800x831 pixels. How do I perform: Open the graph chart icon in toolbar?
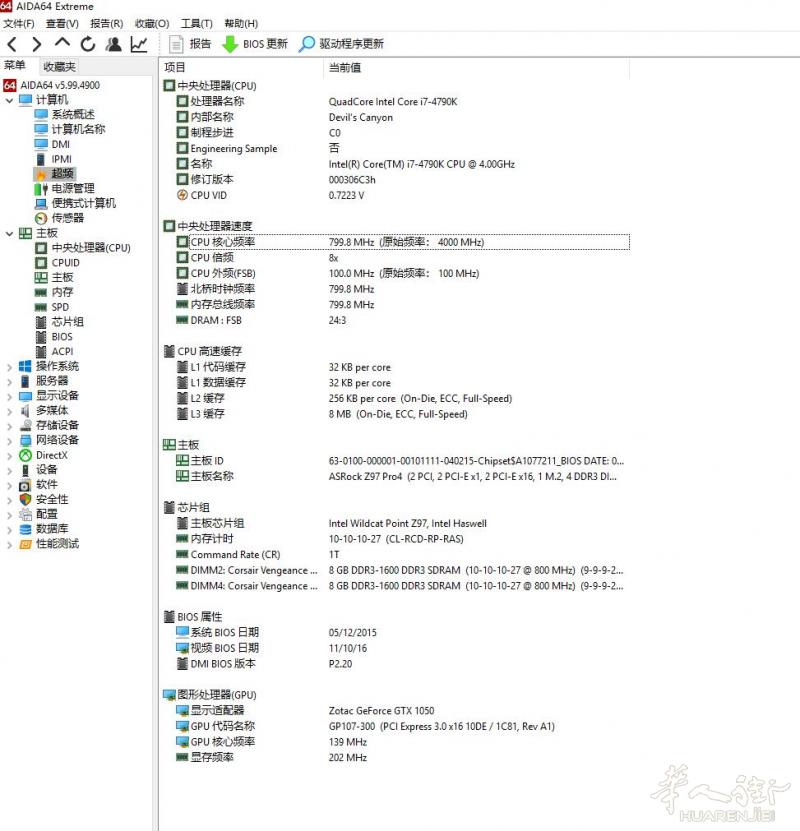(x=139, y=45)
